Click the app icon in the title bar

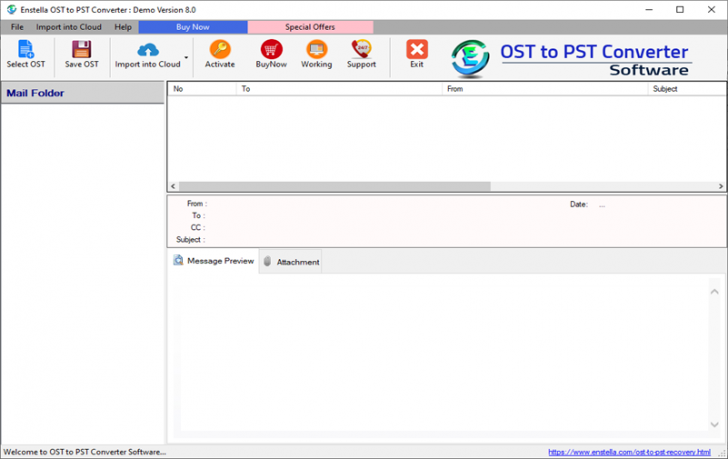click(x=11, y=10)
